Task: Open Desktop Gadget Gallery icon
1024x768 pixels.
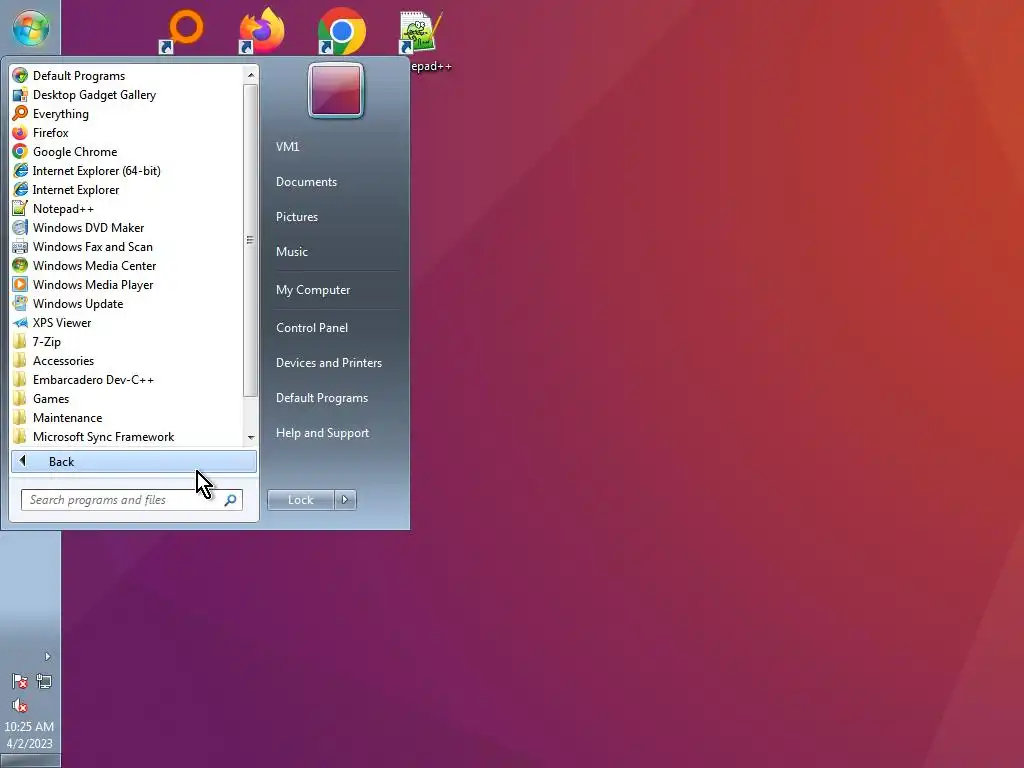Action: [x=20, y=95]
